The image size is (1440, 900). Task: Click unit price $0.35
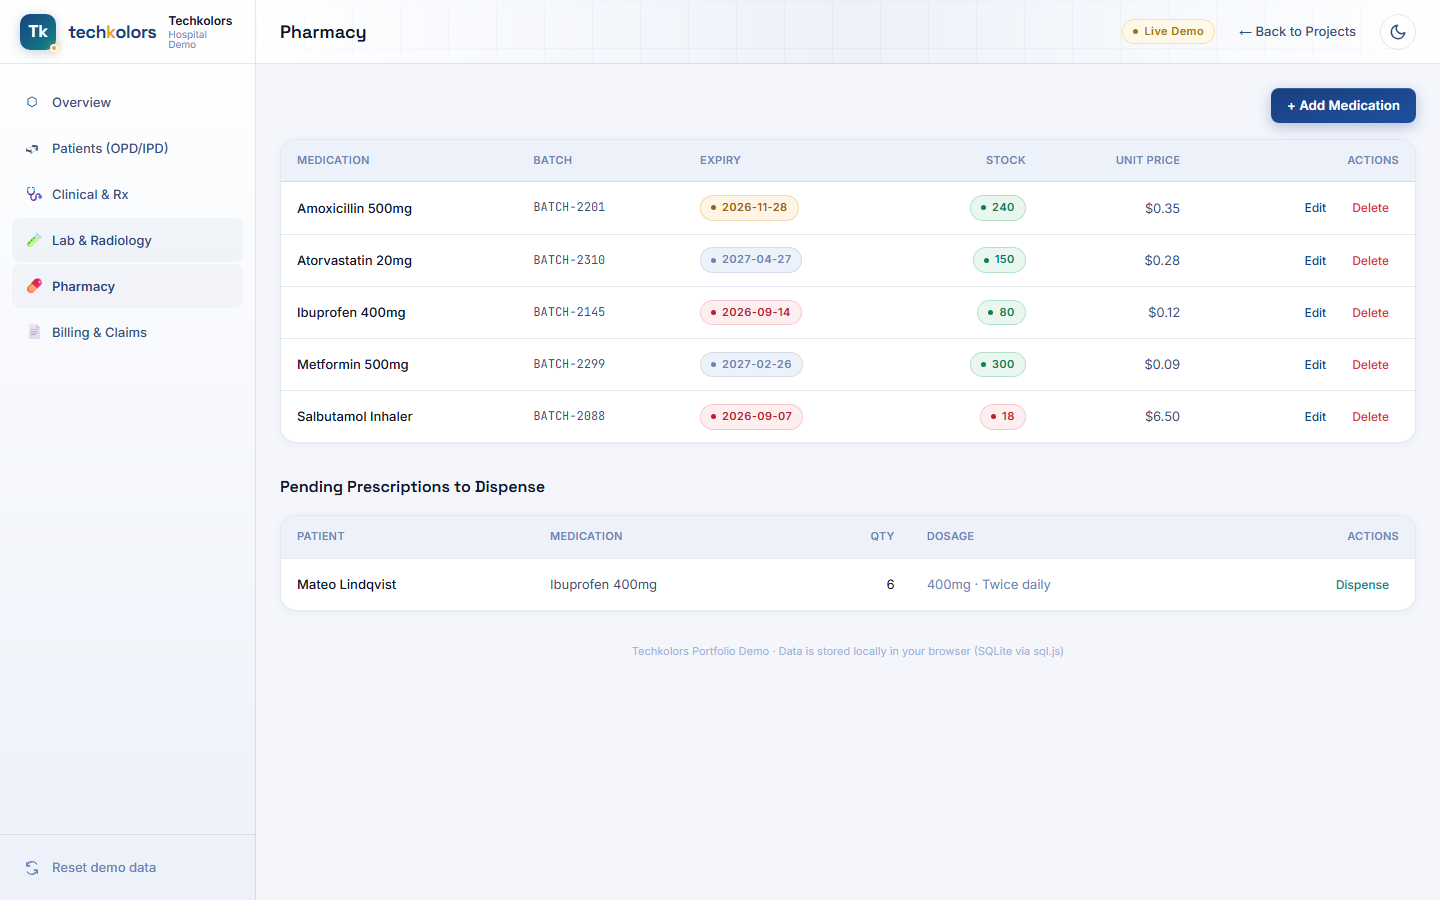coord(1162,209)
